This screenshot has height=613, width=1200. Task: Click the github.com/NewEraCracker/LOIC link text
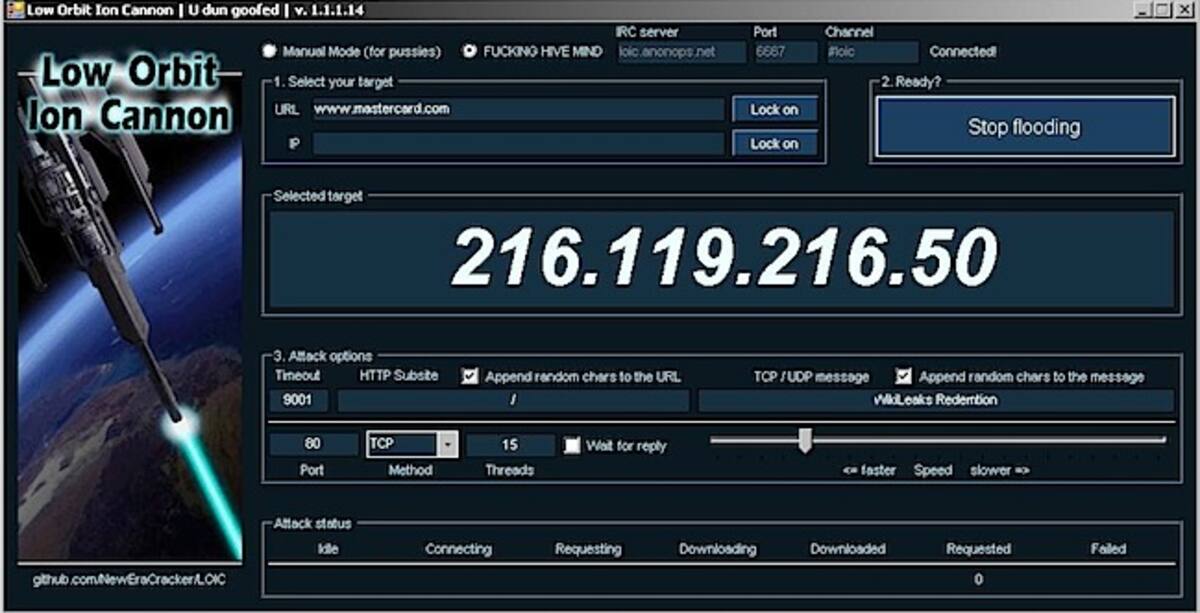129,580
